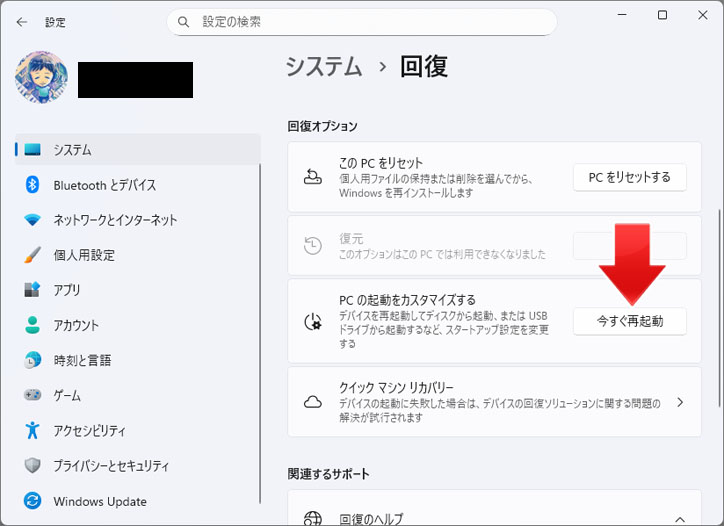Open Bluetooth とデバイス settings

click(x=104, y=185)
